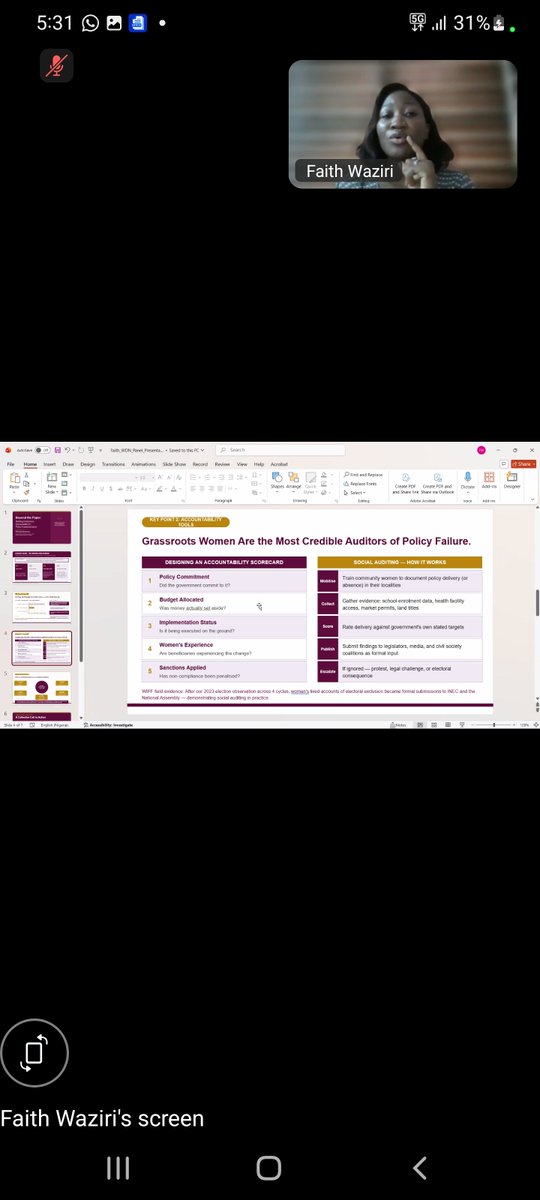Image resolution: width=540 pixels, height=1200 pixels.
Task: Click 'Women's Experience' scorecard row
Action: tap(224, 648)
